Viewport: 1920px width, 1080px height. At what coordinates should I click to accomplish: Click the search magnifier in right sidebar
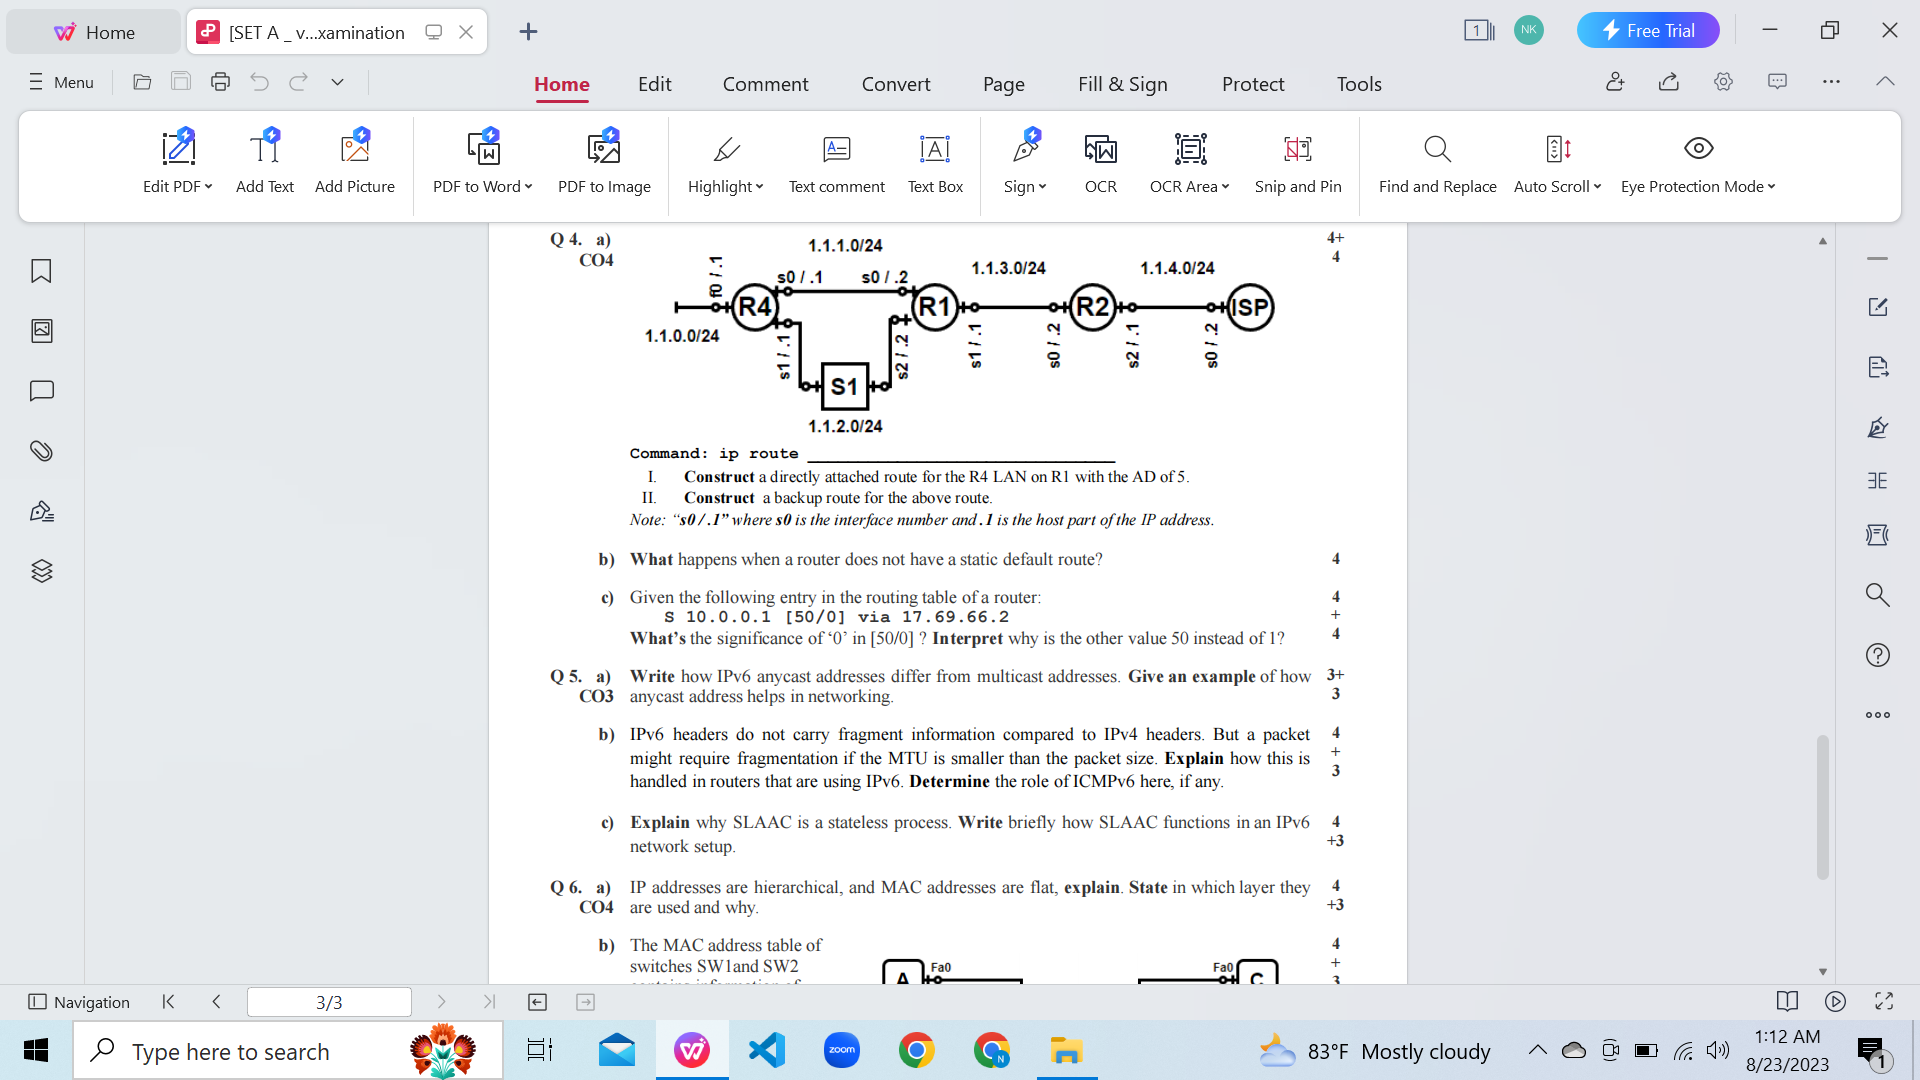tap(1877, 595)
